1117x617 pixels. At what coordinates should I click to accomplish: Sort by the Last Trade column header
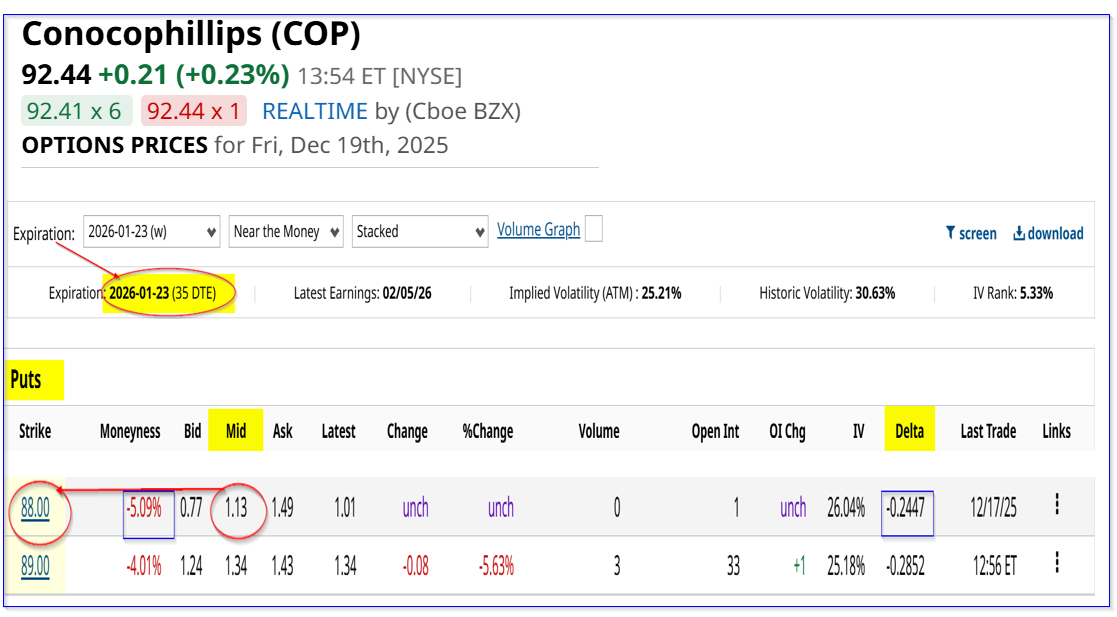(x=988, y=431)
